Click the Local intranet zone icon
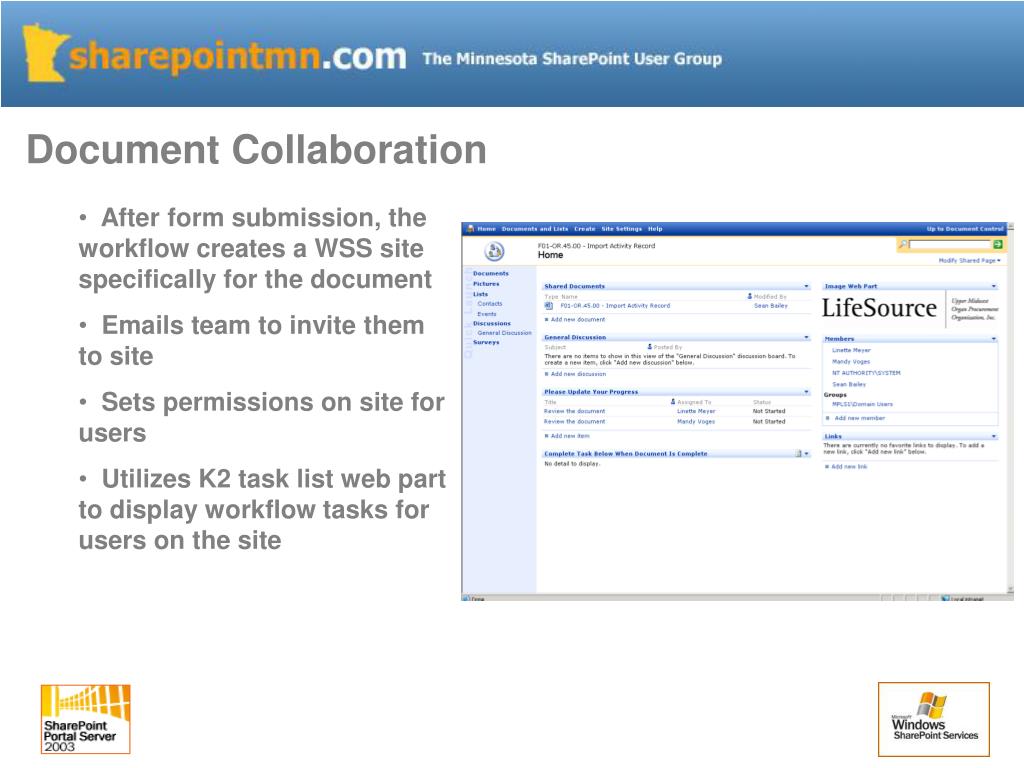Screen dimensions: 1024x768 coord(946,598)
